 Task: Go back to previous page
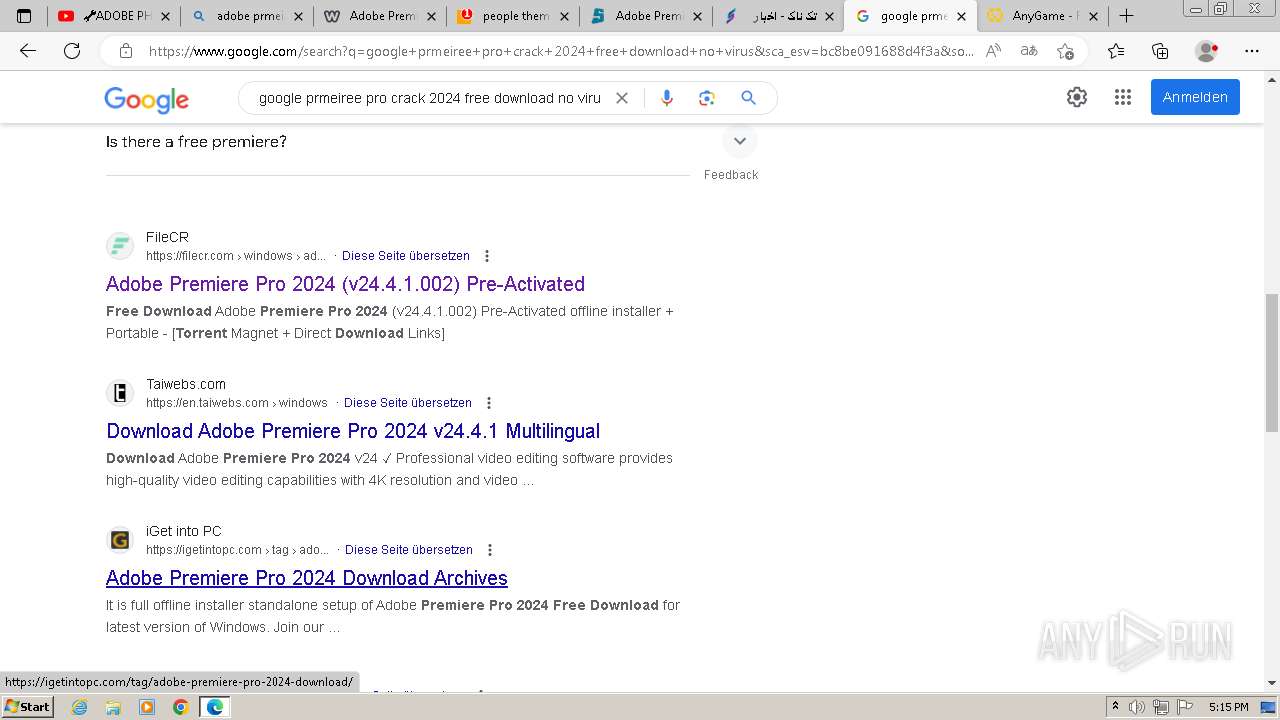(28, 51)
